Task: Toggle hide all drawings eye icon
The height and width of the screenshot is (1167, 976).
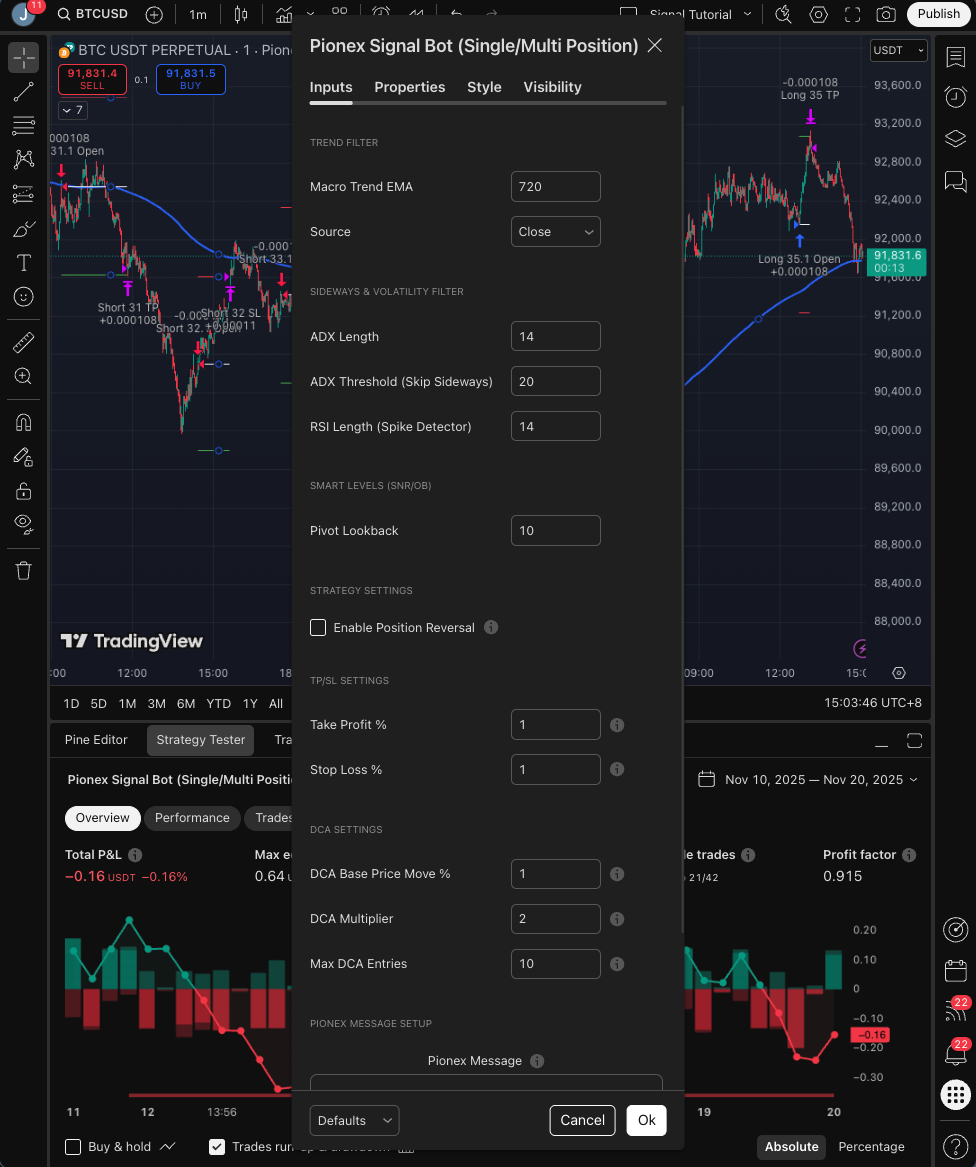Action: (x=24, y=523)
